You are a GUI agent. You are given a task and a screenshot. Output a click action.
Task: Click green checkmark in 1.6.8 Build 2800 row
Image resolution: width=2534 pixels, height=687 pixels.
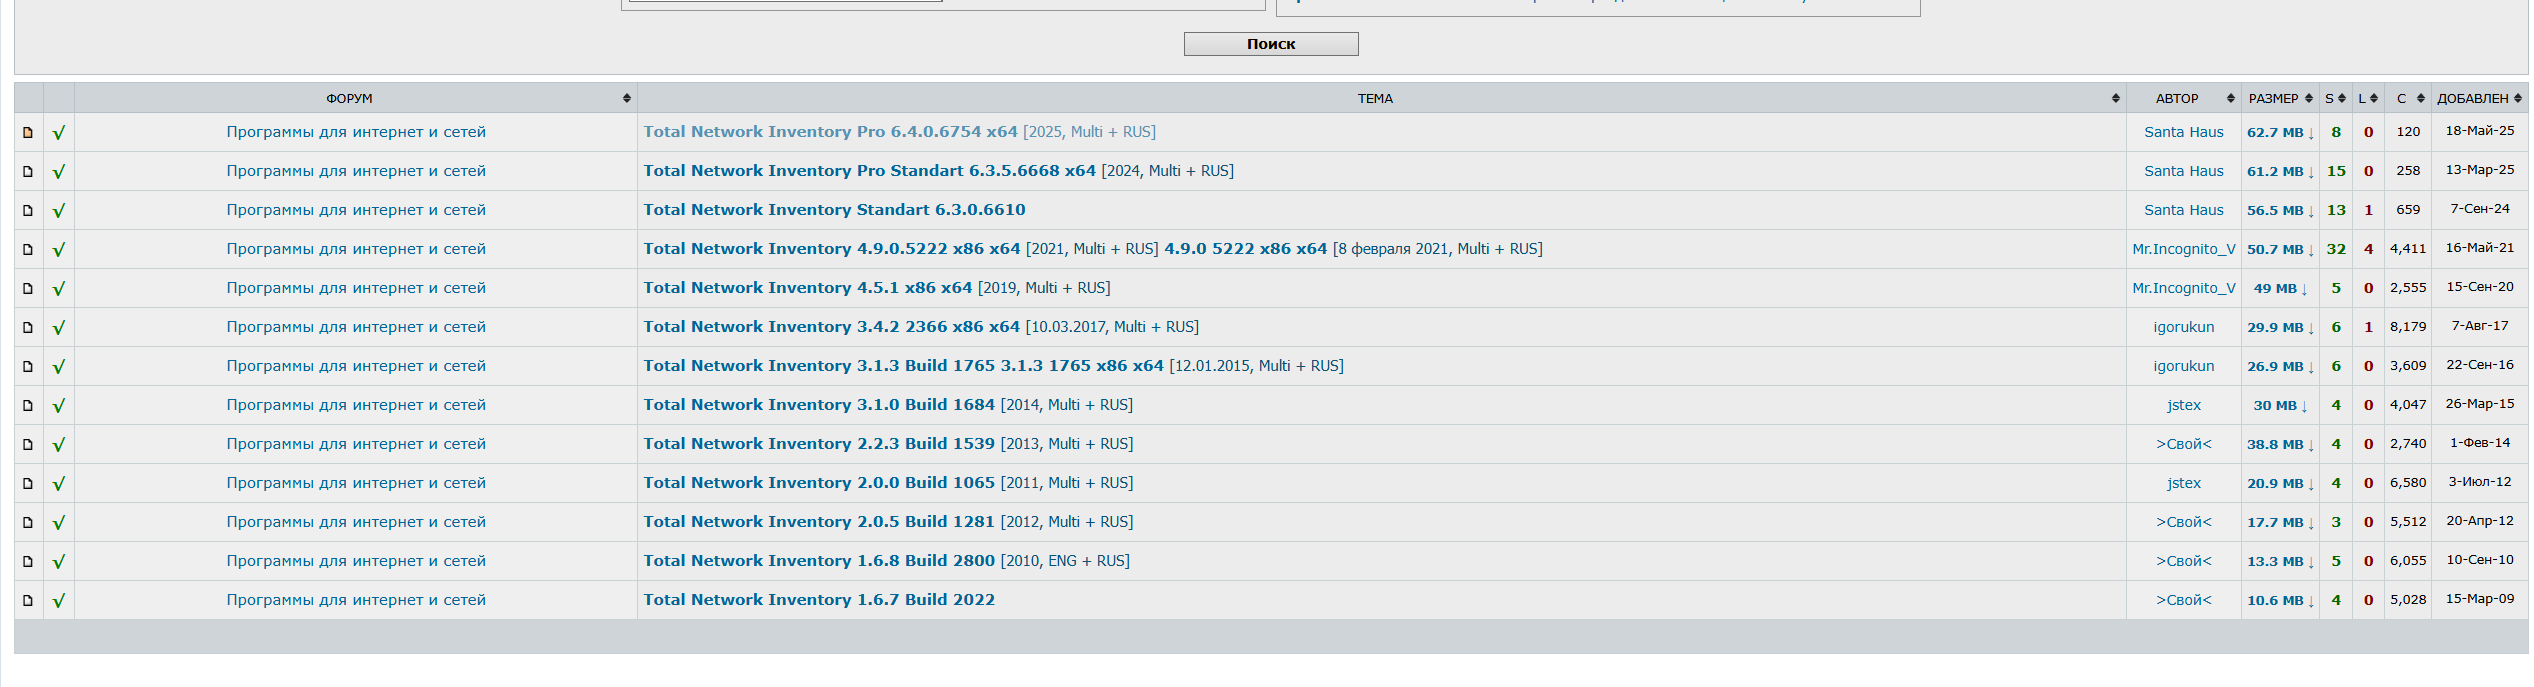point(59,561)
